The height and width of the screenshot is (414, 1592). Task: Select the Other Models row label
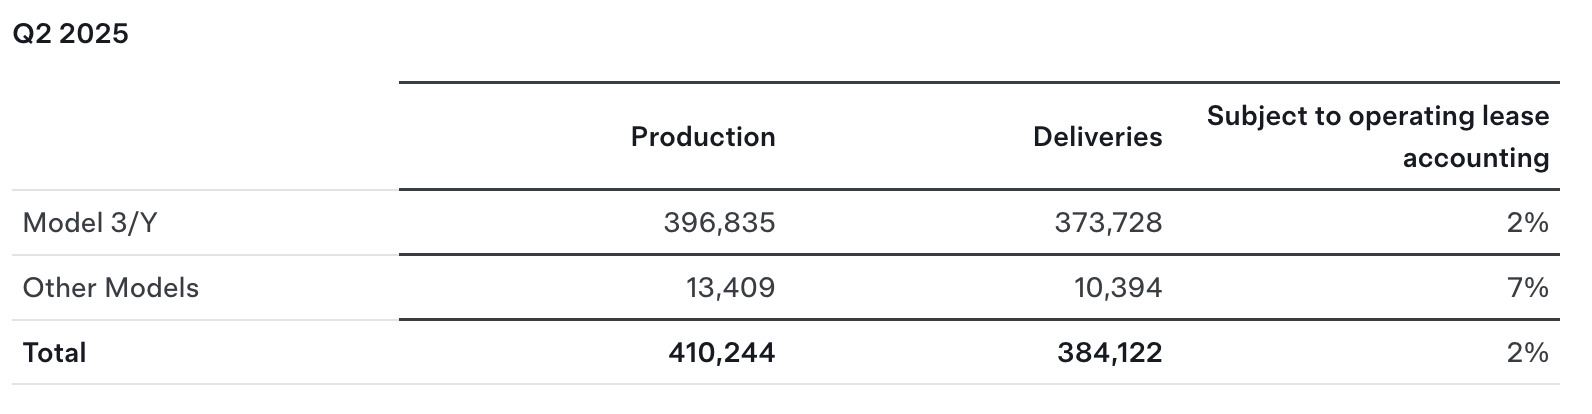[x=111, y=288]
